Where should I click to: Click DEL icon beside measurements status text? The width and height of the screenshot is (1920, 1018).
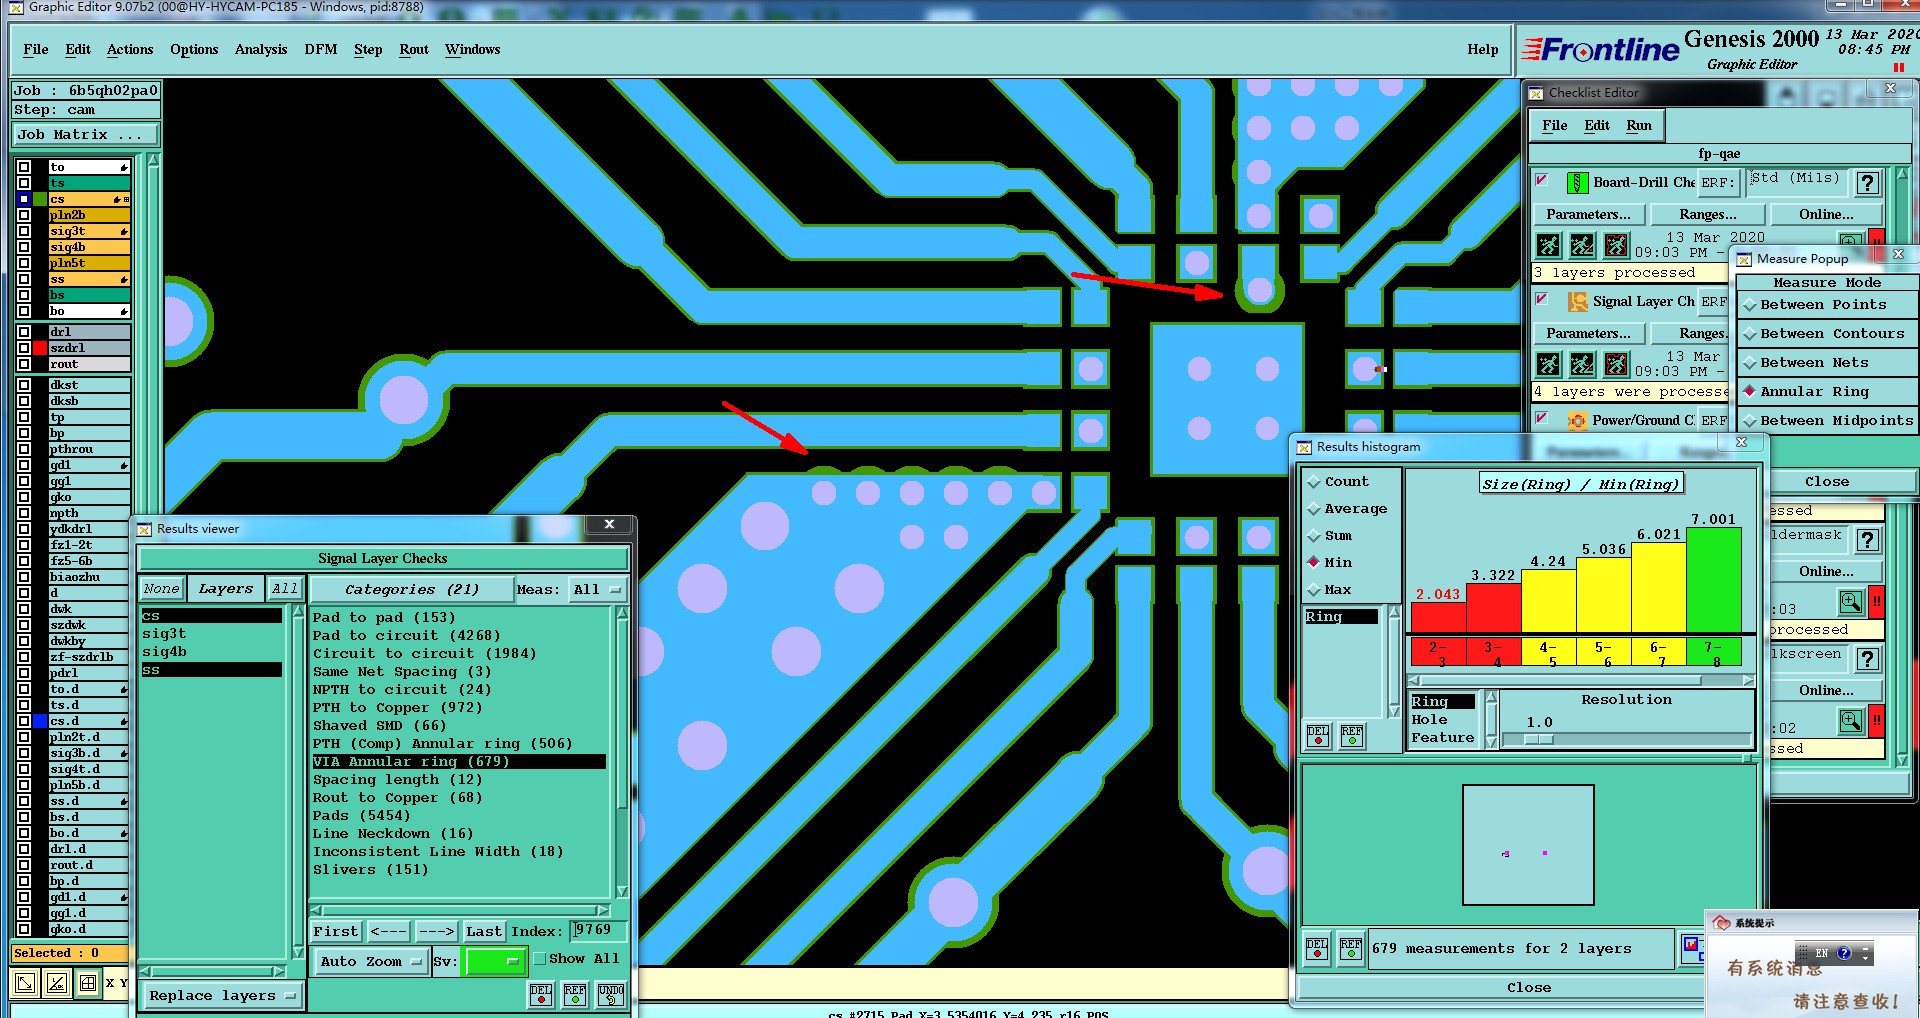(1317, 949)
